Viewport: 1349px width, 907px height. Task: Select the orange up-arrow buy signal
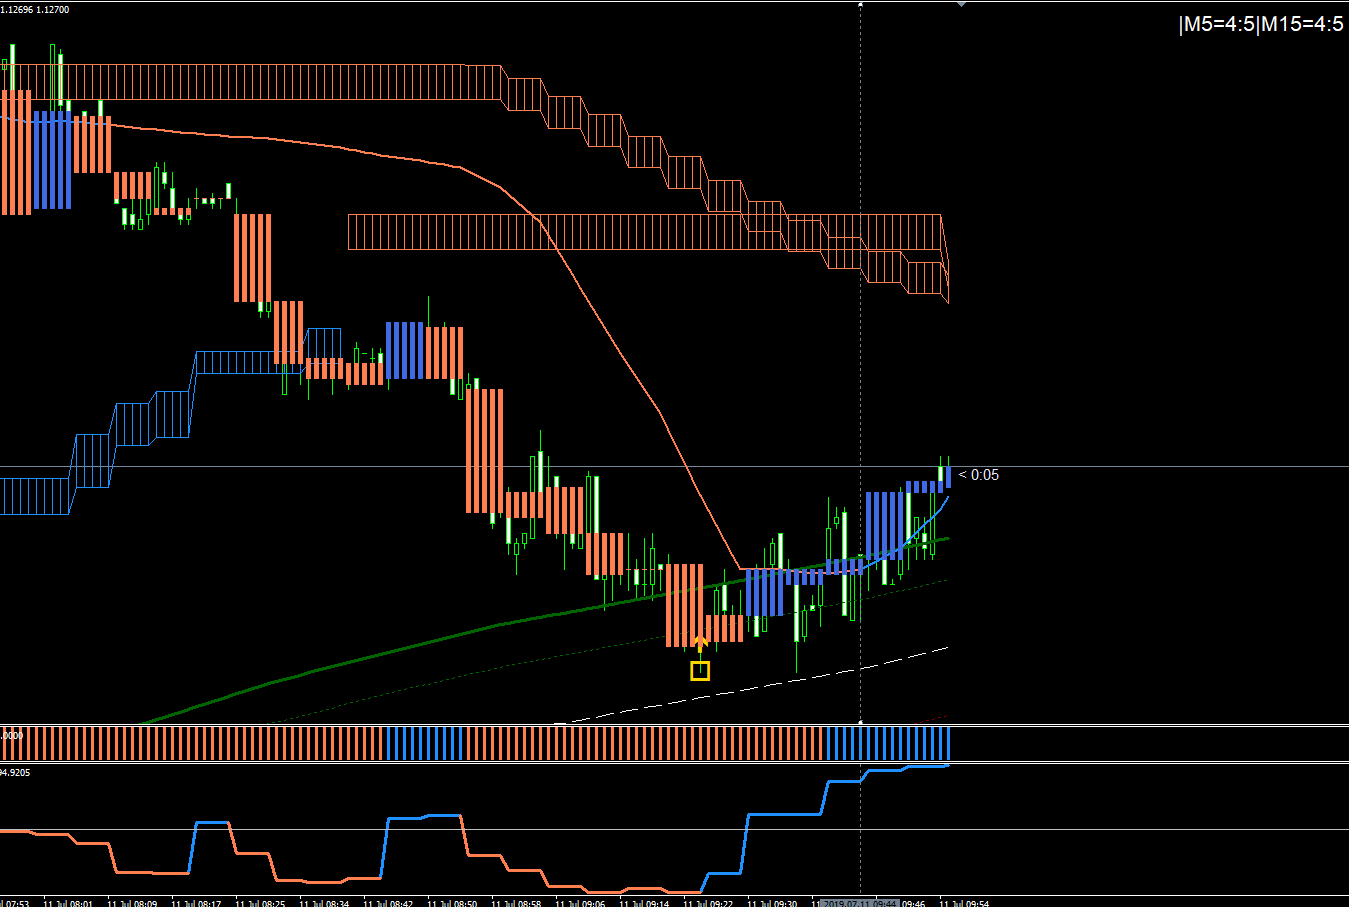(700, 643)
